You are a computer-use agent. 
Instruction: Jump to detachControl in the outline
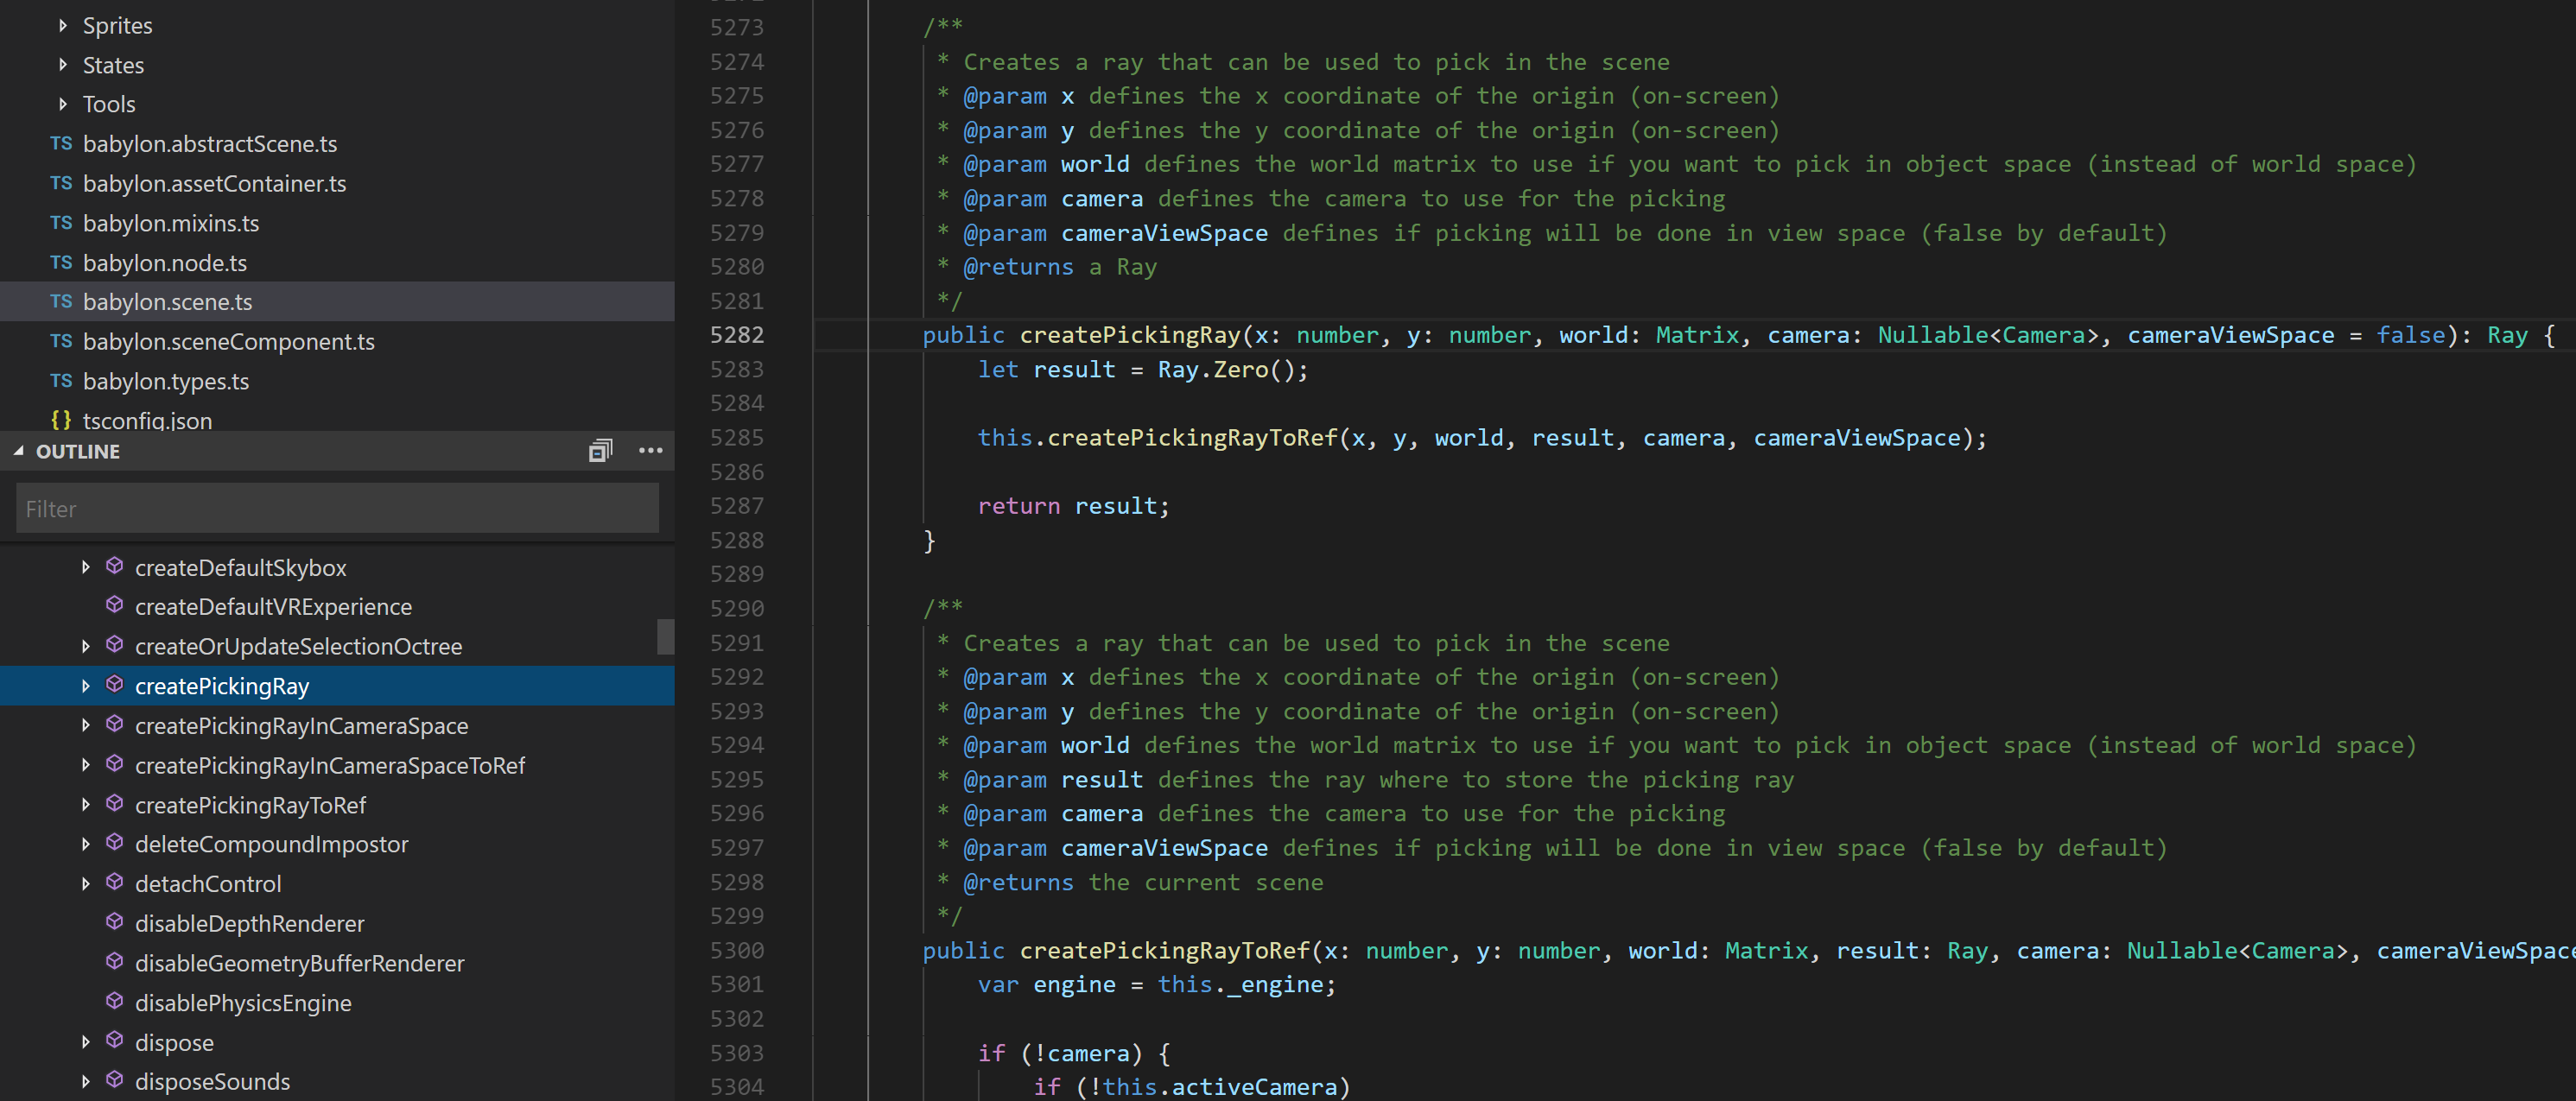[x=208, y=884]
